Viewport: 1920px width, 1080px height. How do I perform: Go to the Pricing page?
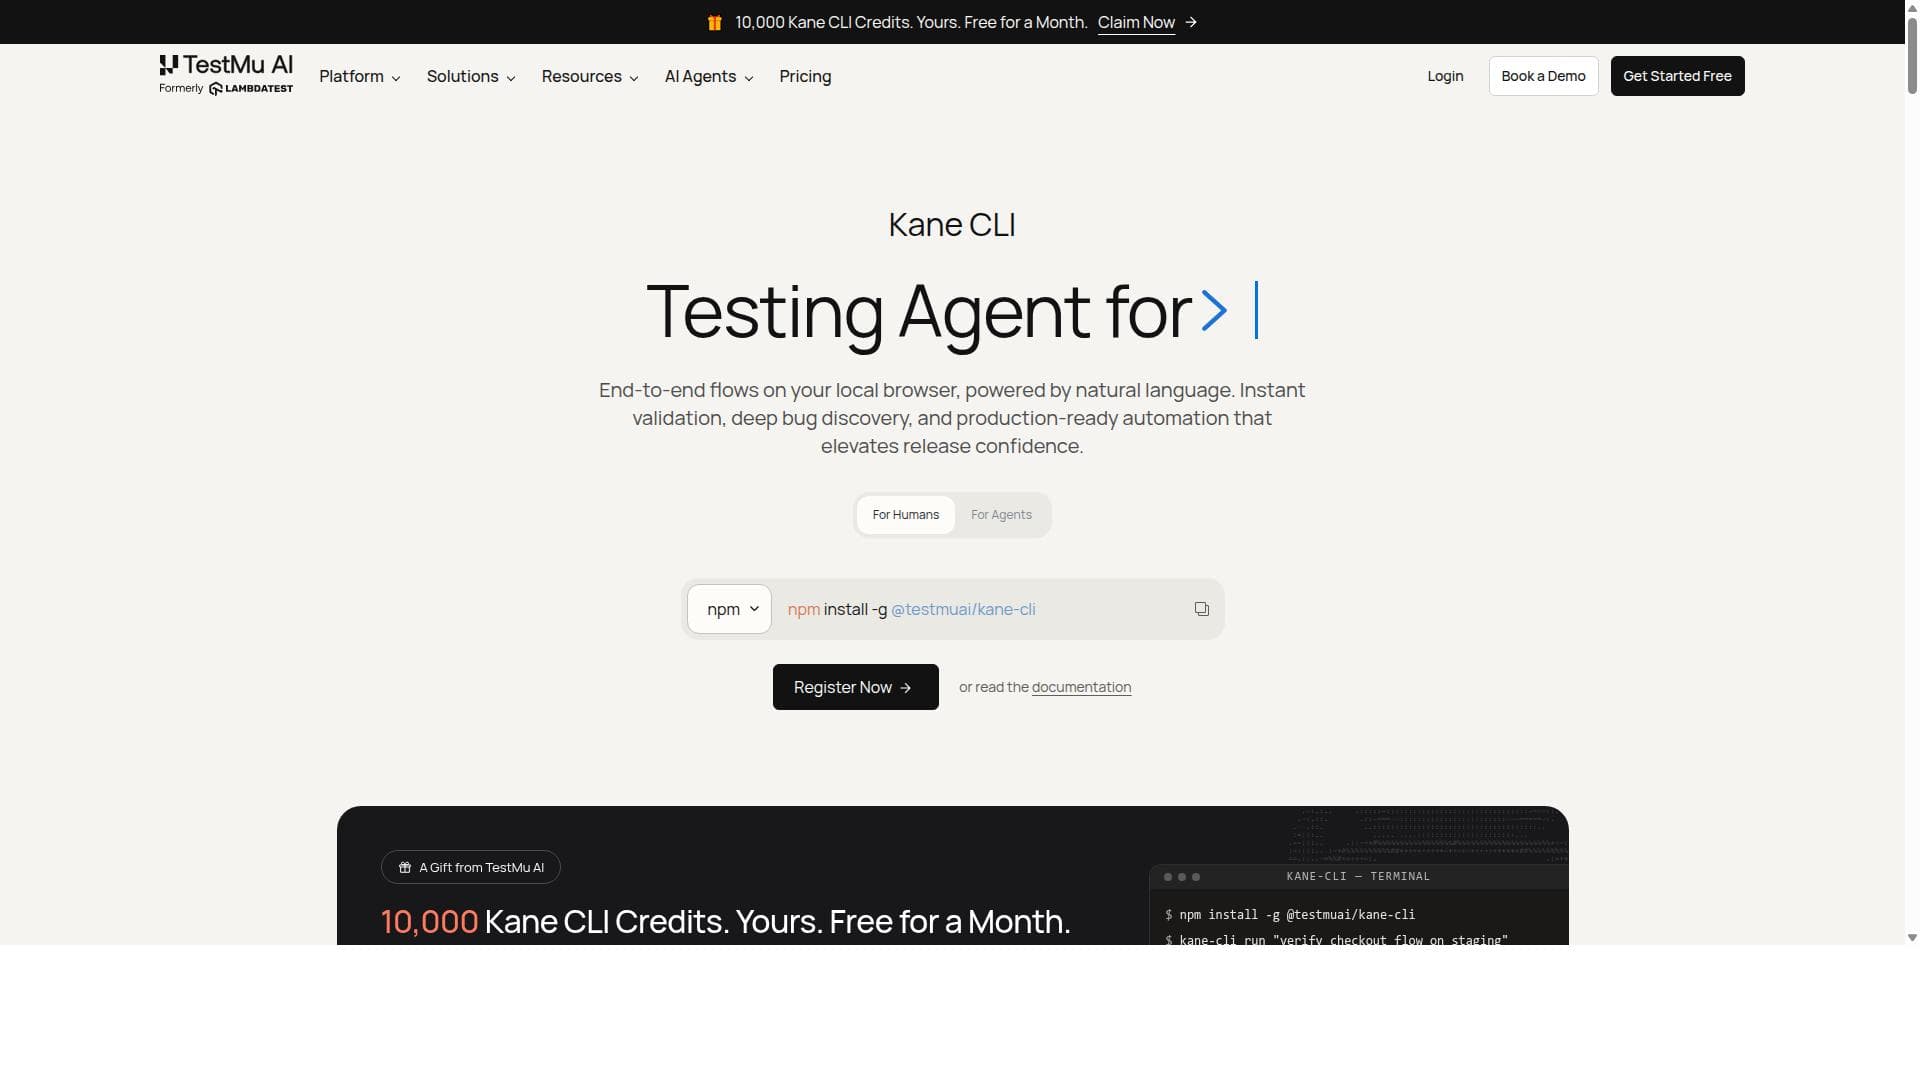pyautogui.click(x=805, y=76)
